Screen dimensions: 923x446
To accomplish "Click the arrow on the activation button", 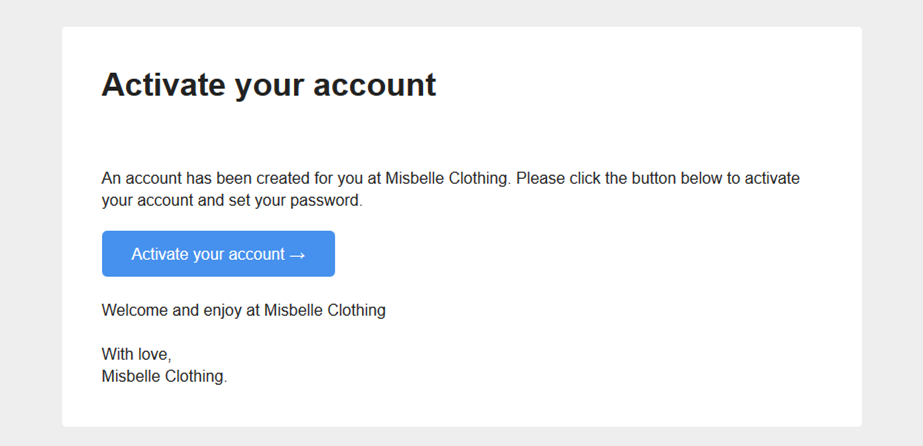I will pos(297,255).
